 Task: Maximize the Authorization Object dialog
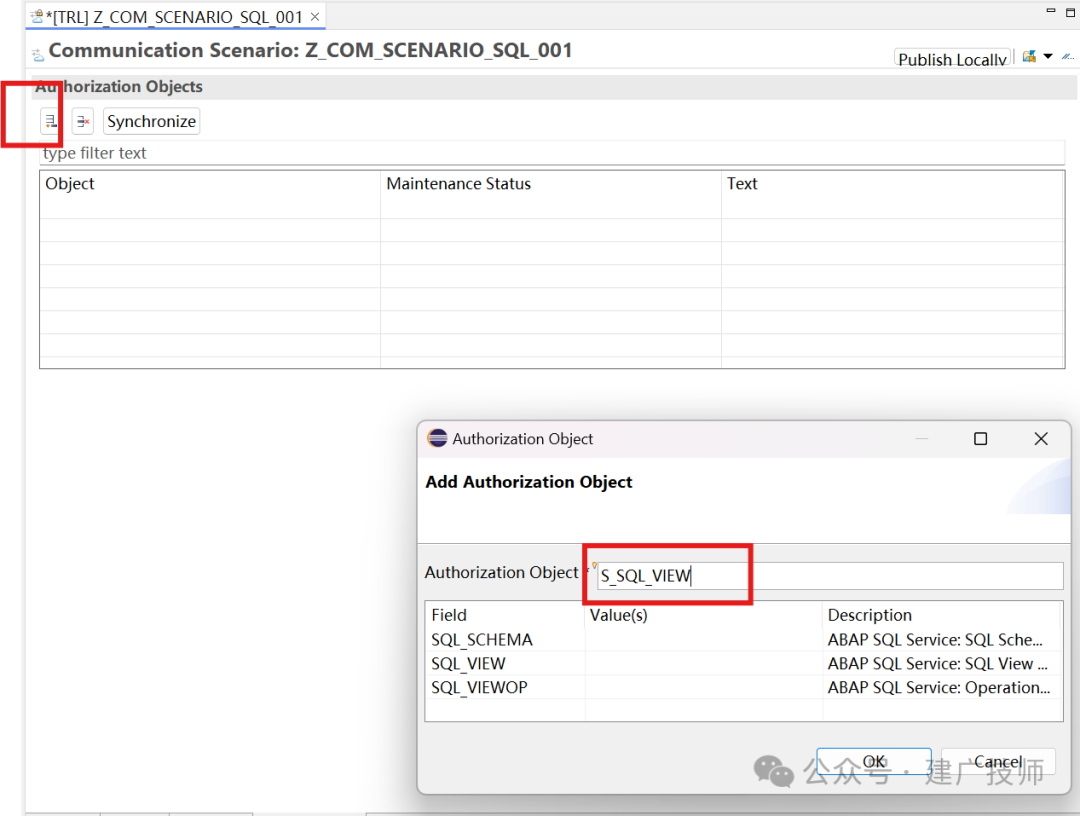coord(980,439)
